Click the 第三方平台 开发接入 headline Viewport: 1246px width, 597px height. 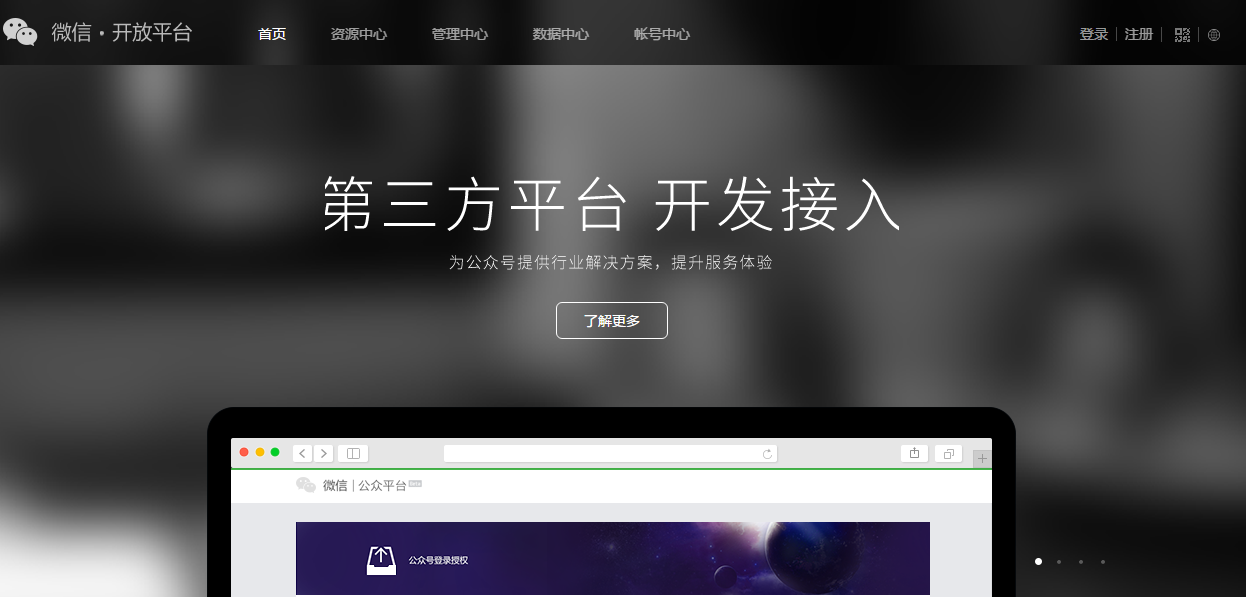click(612, 204)
